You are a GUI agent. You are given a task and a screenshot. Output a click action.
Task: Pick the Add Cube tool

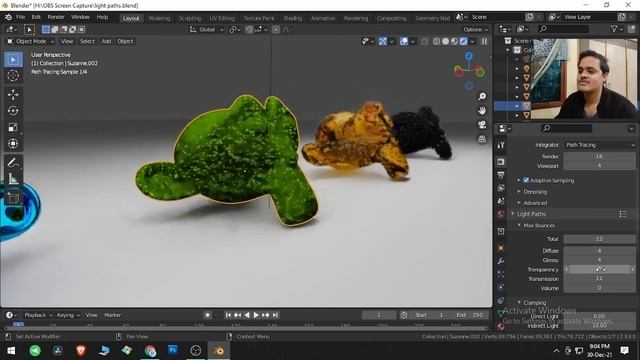click(13, 198)
